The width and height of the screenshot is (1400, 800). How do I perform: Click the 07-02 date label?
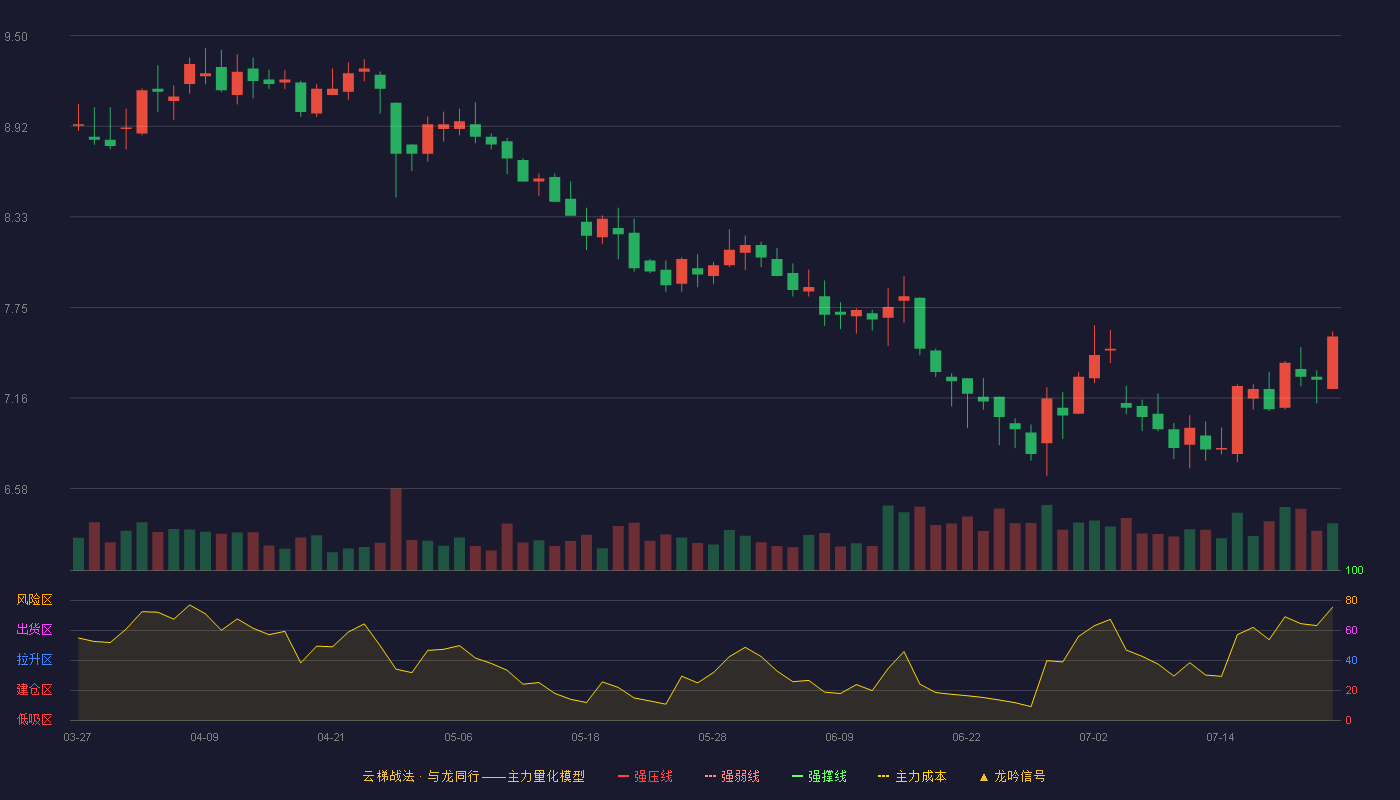(x=1093, y=737)
